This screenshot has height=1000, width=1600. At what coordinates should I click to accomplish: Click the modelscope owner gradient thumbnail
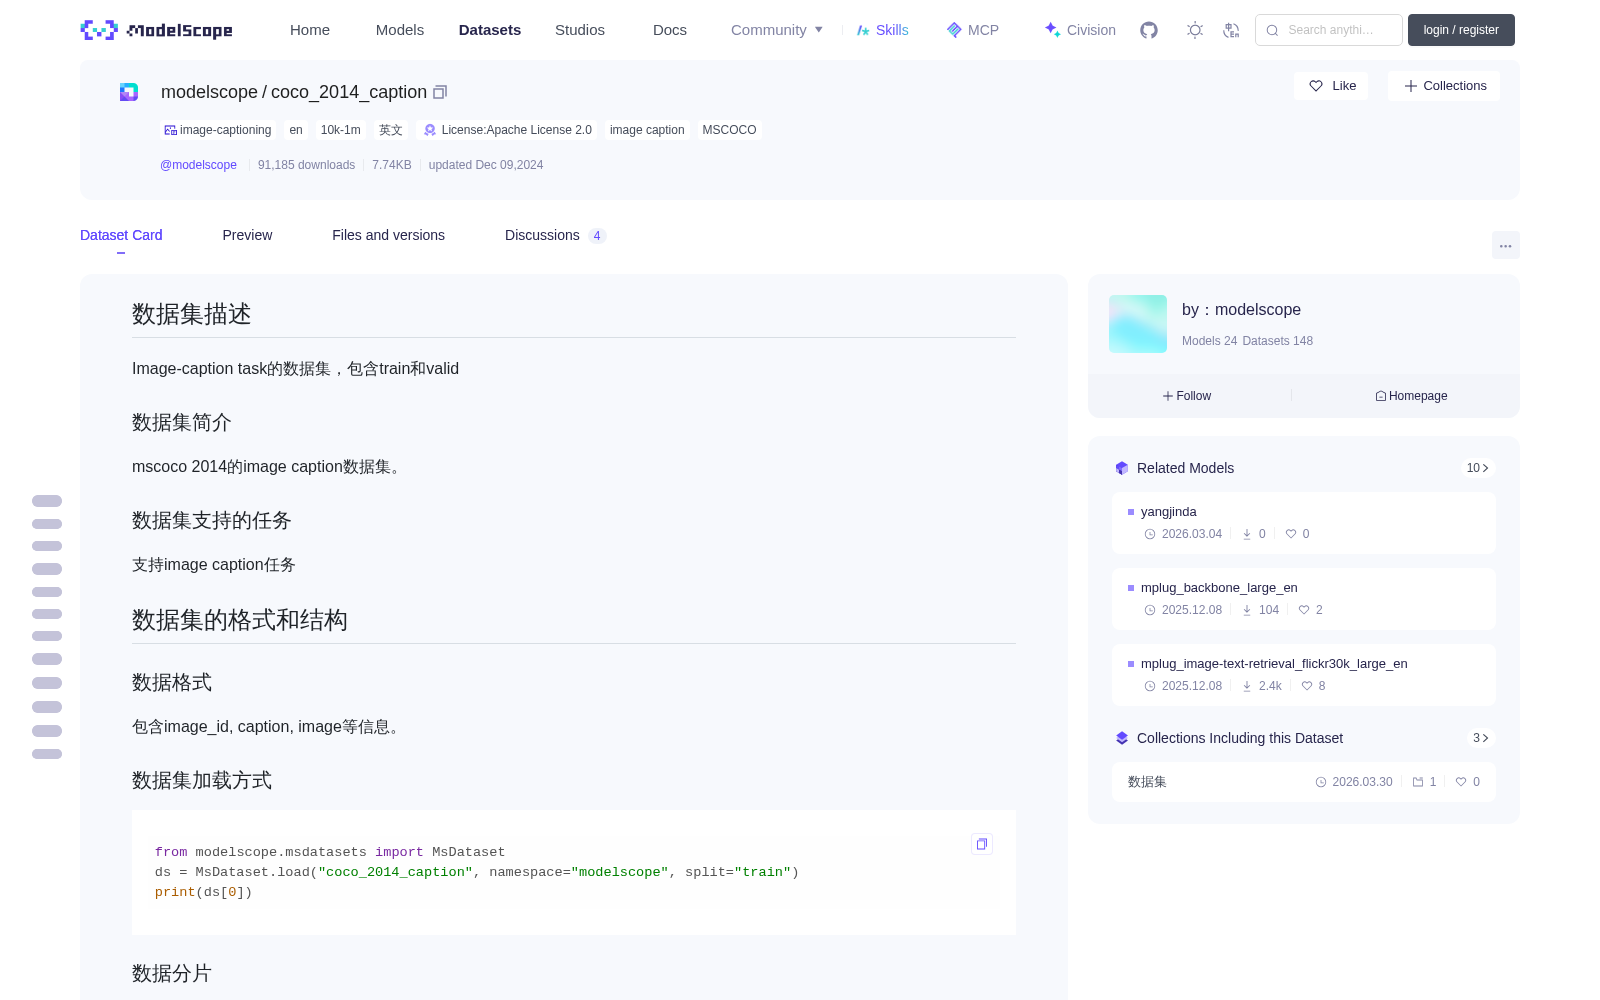1138,324
